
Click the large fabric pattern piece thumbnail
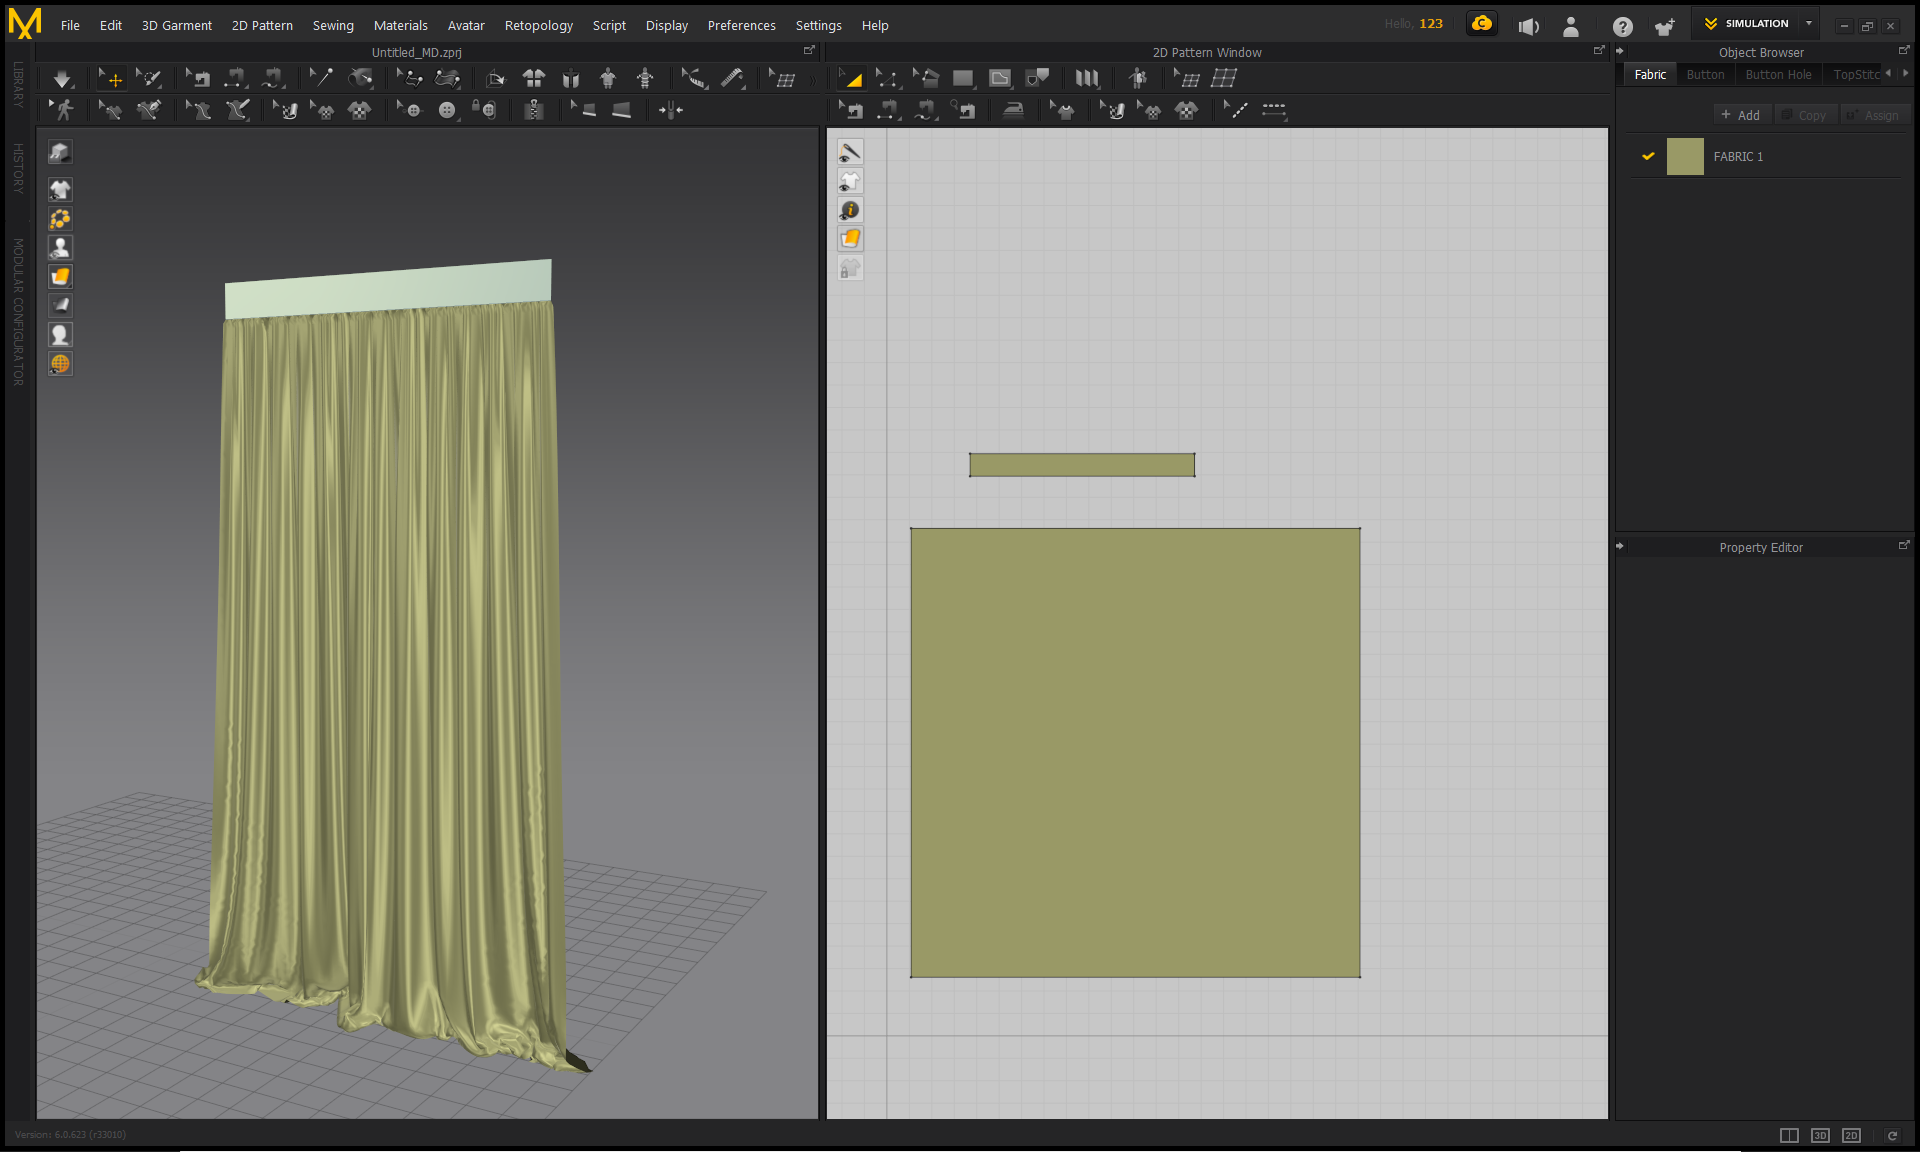1136,752
